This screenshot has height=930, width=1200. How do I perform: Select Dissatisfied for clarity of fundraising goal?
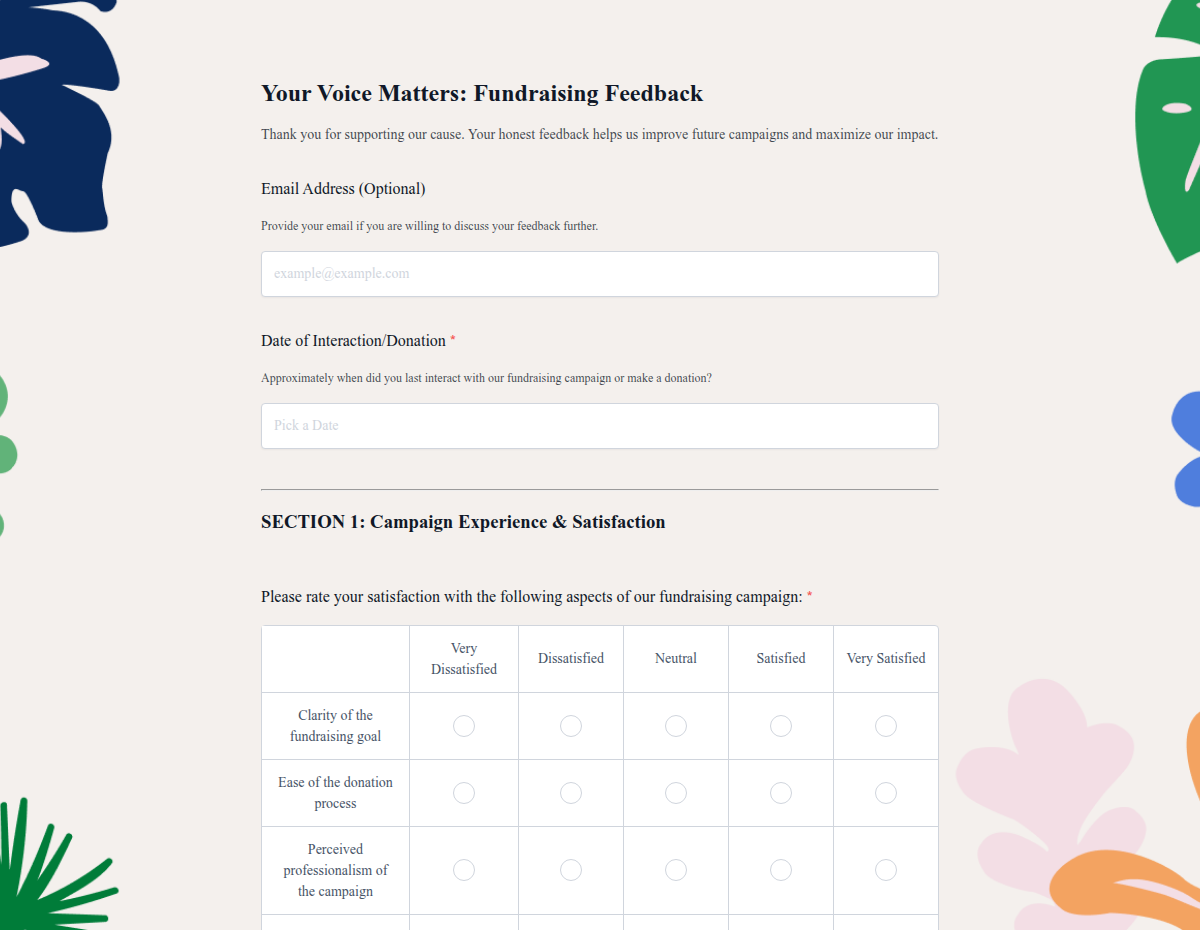point(570,726)
